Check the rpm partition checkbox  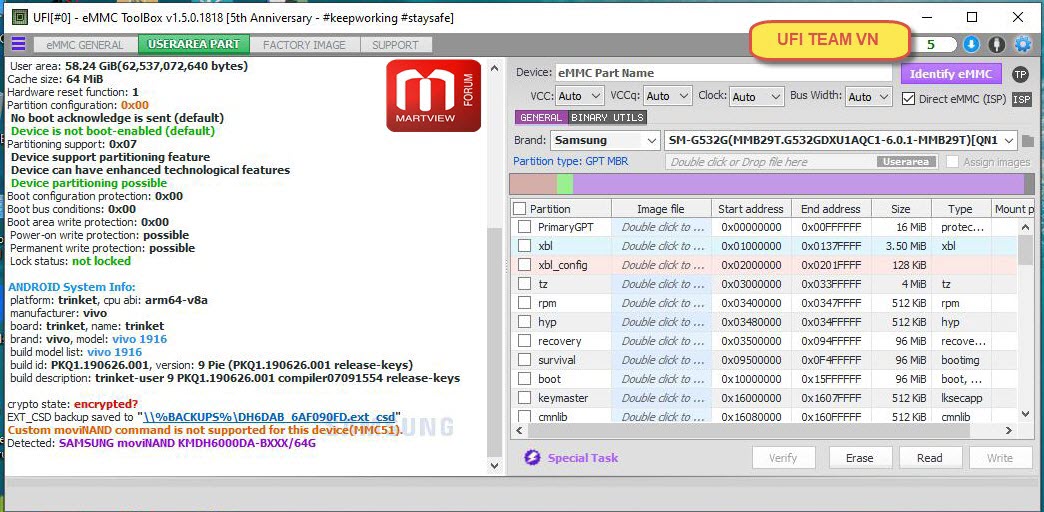click(525, 303)
